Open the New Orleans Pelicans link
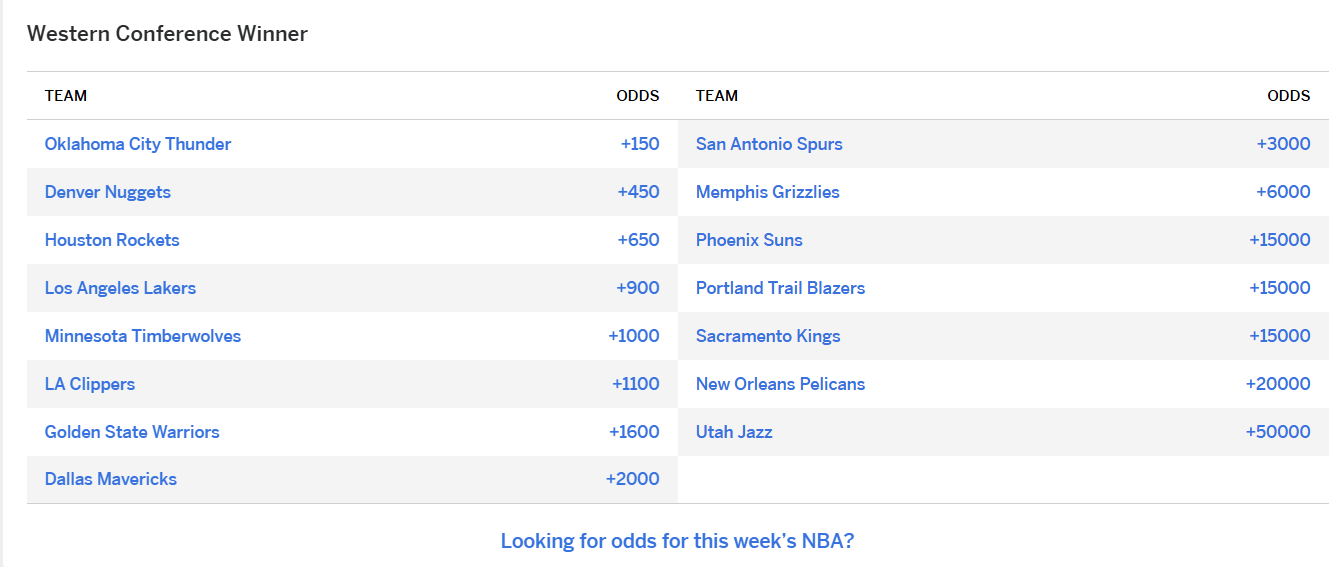The height and width of the screenshot is (567, 1338). (780, 384)
